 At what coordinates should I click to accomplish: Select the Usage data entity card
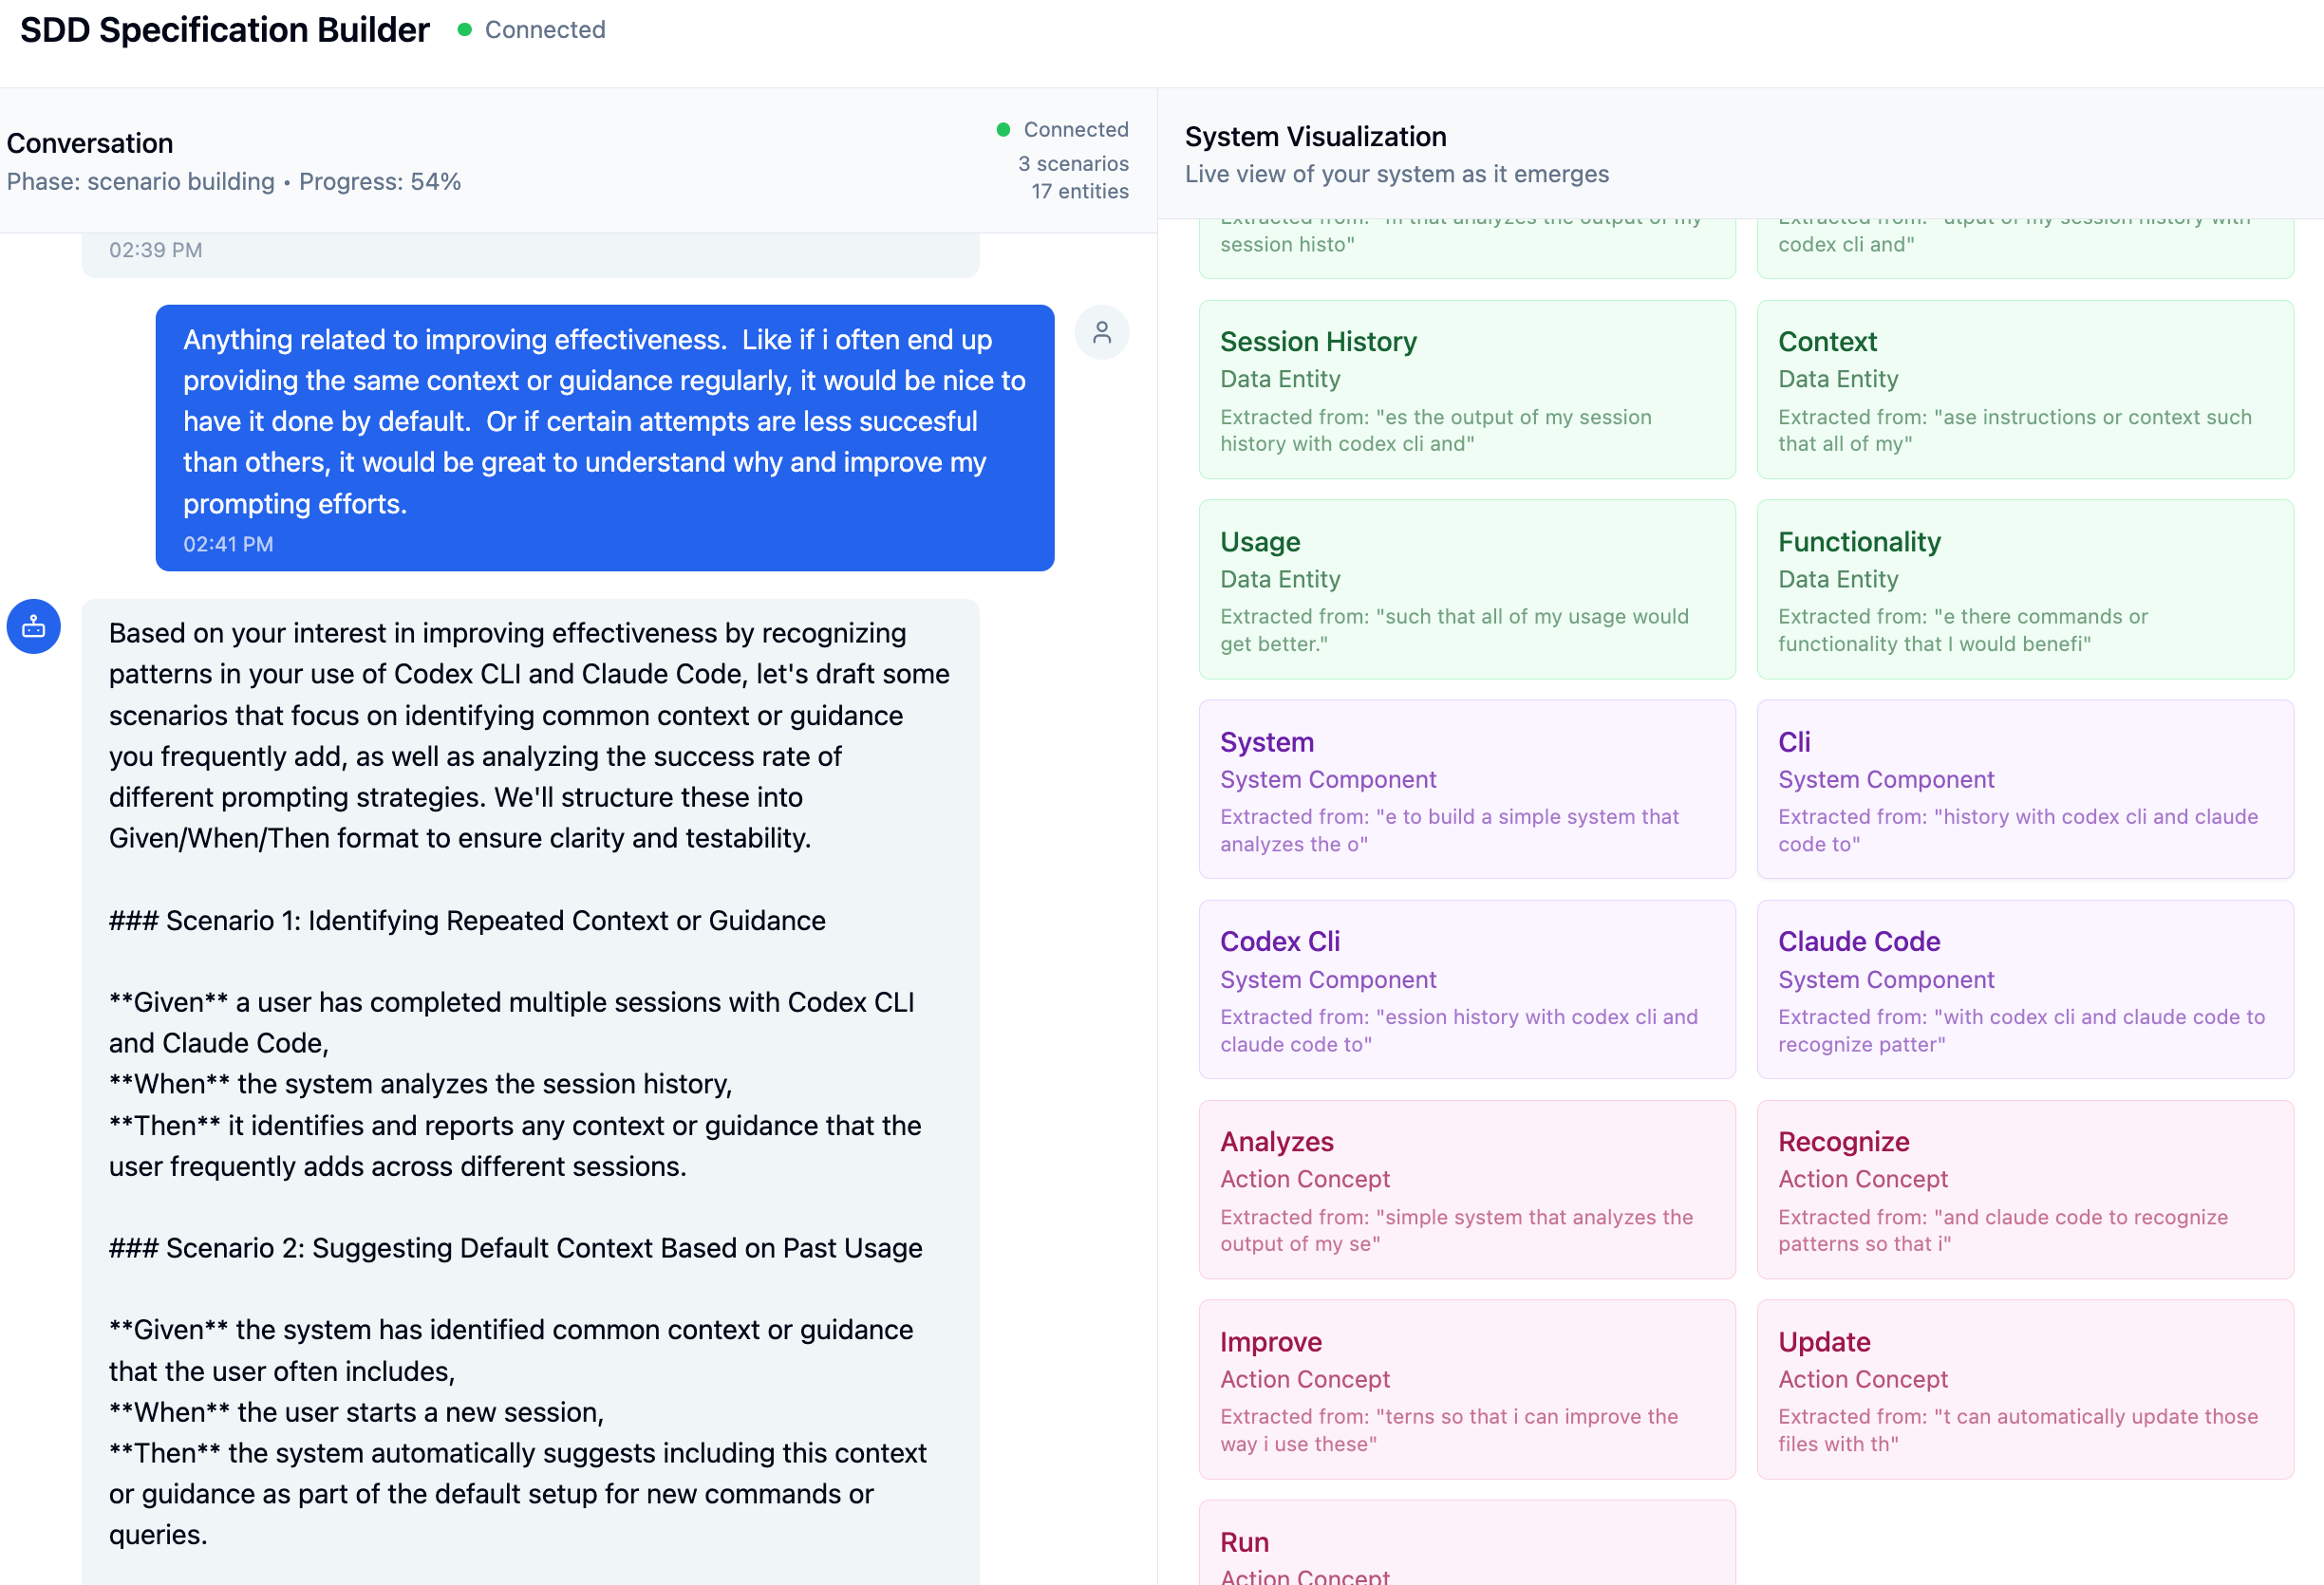[x=1466, y=590]
